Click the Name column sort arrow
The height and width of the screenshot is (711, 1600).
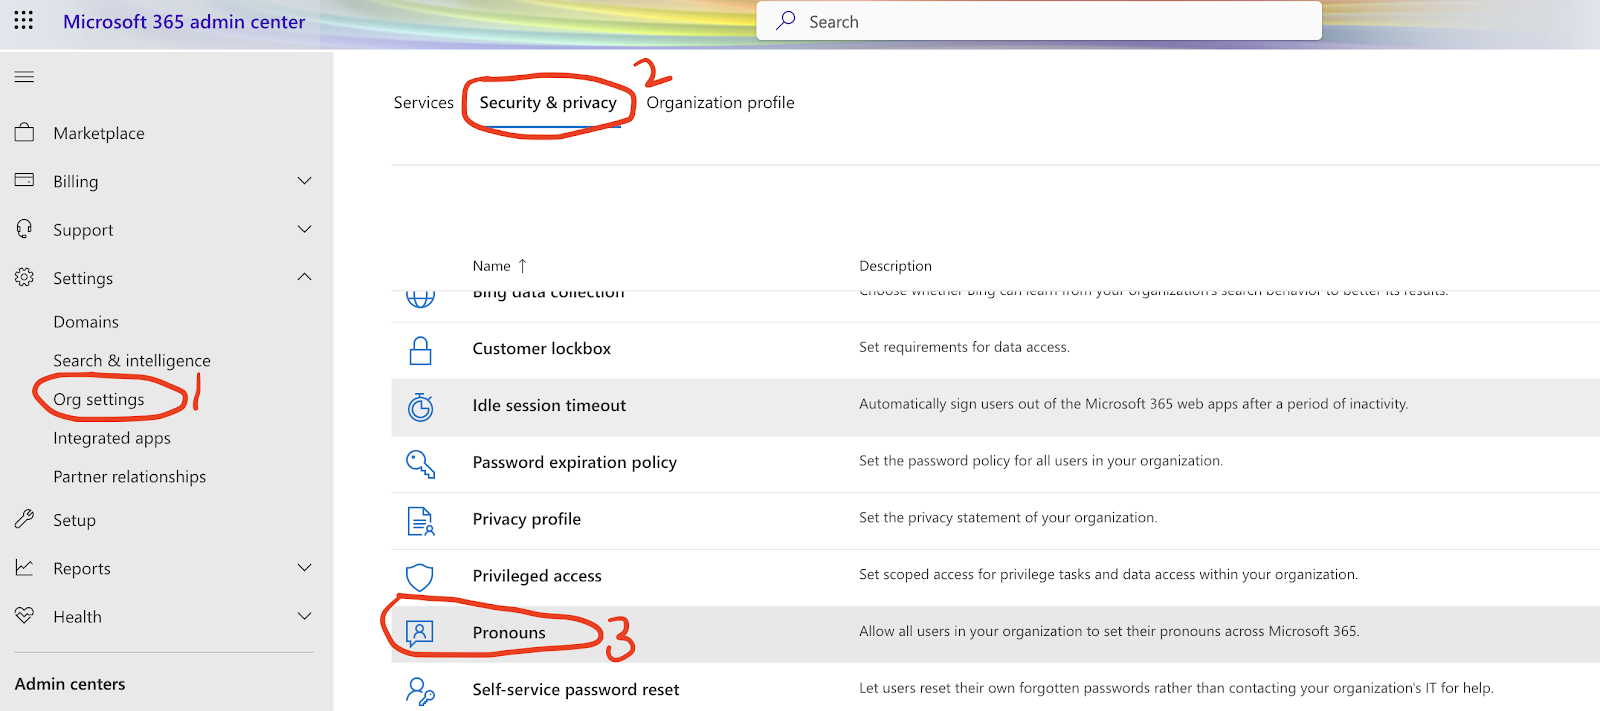(522, 265)
